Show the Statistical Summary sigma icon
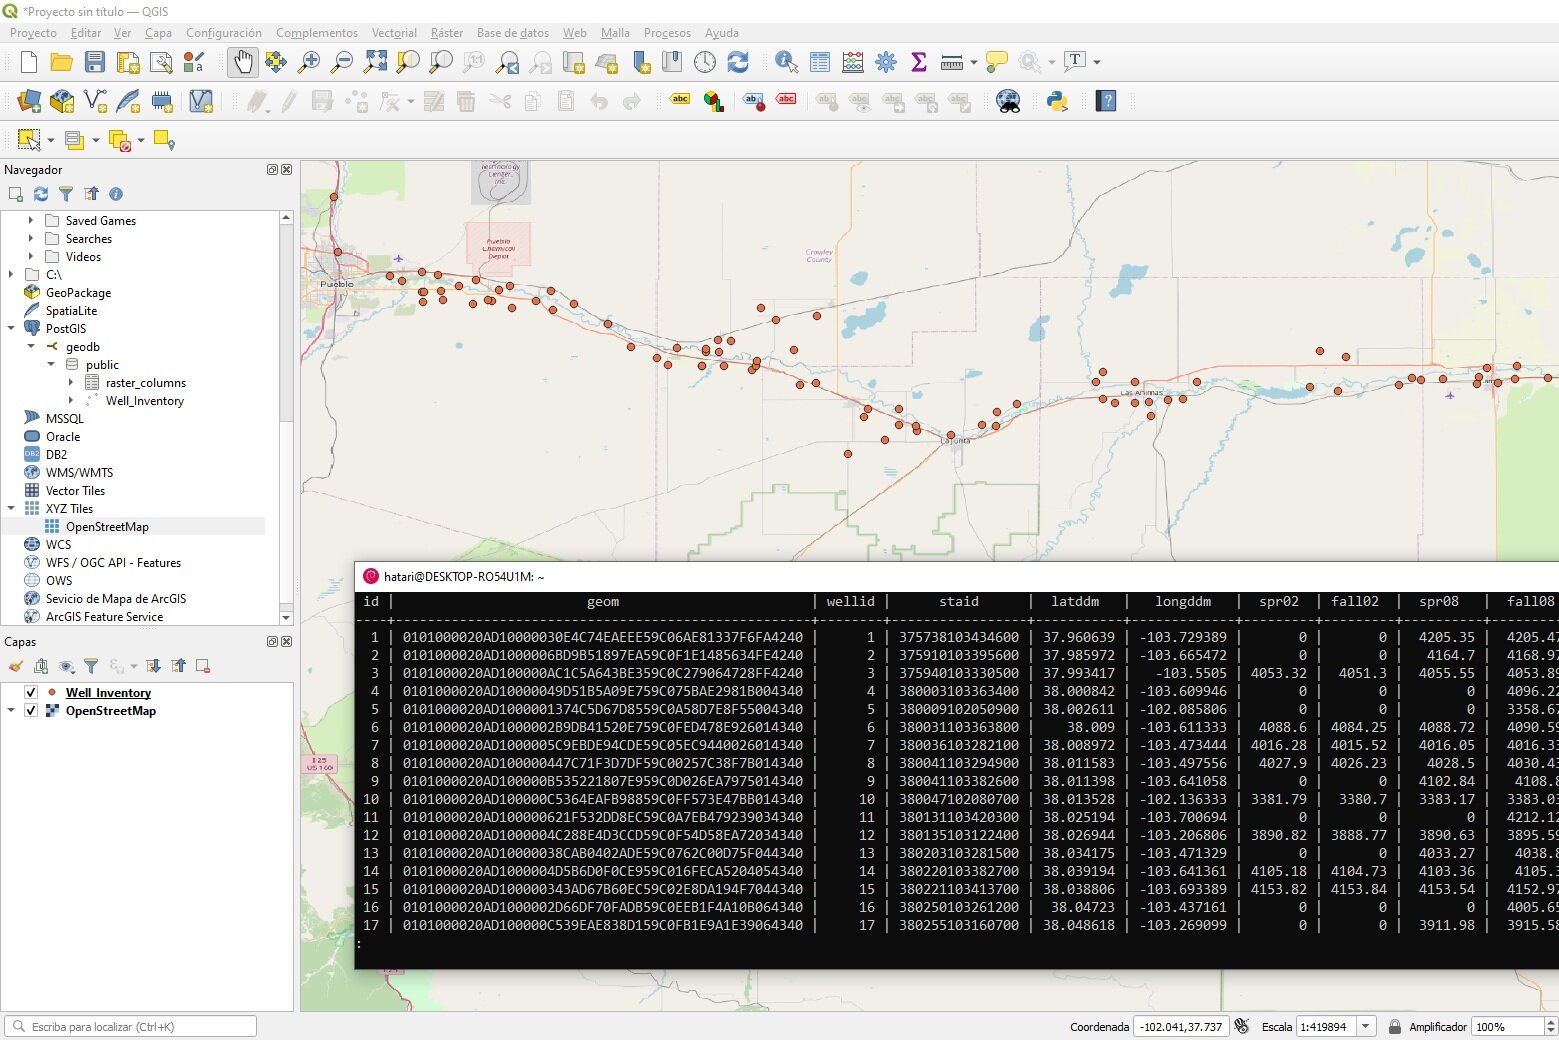The height and width of the screenshot is (1040, 1559). pyautogui.click(x=919, y=62)
